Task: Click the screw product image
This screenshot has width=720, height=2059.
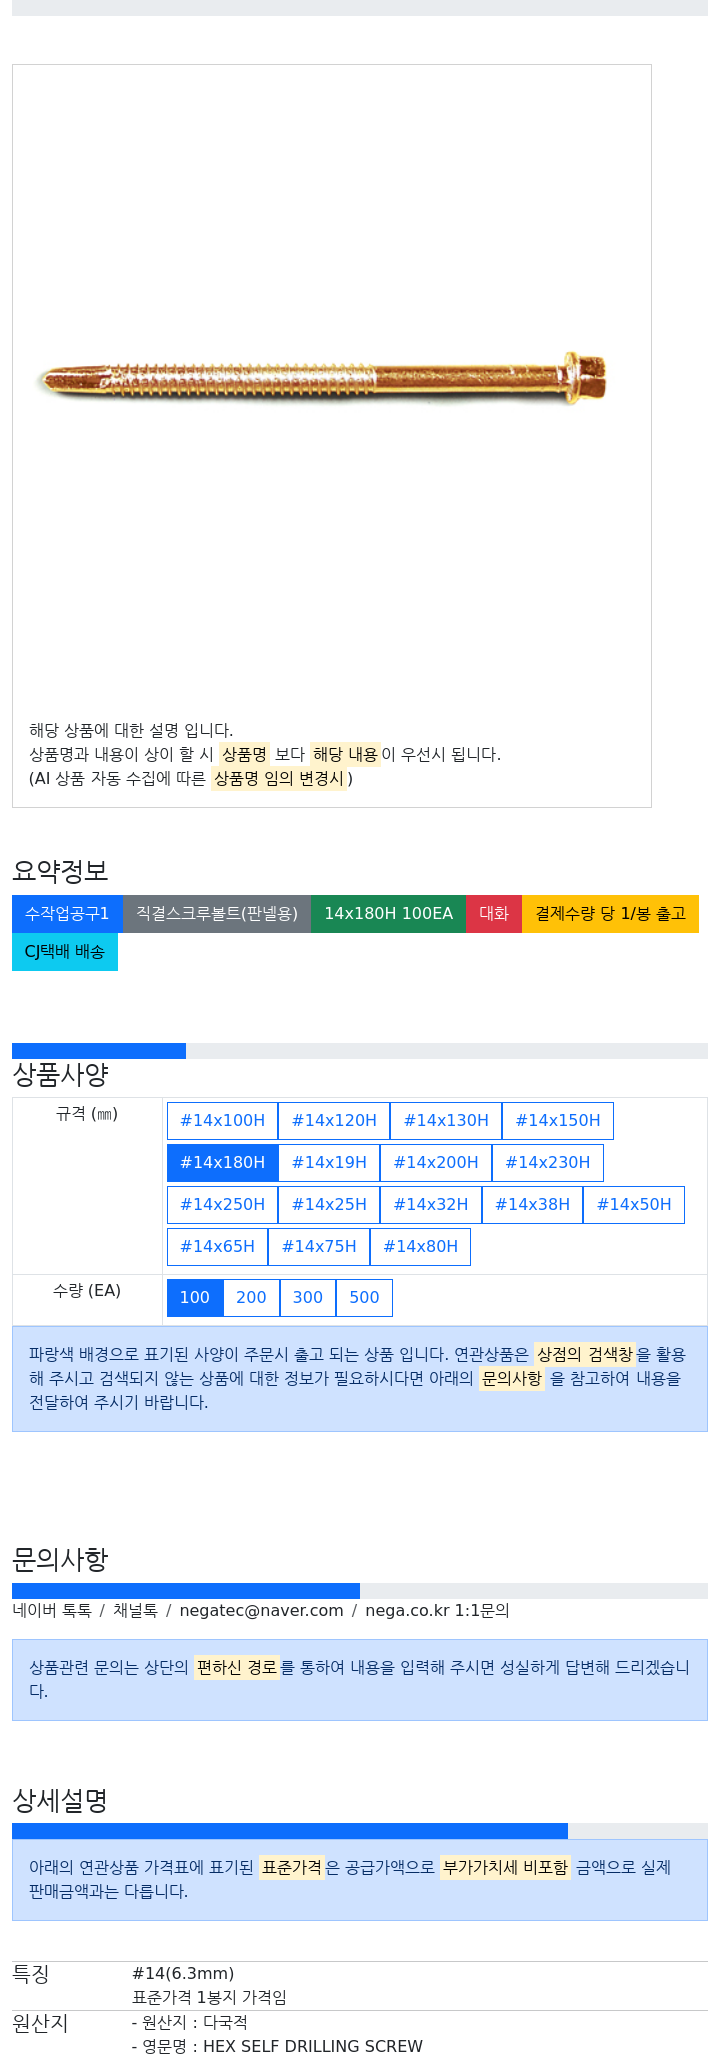Action: coord(323,380)
